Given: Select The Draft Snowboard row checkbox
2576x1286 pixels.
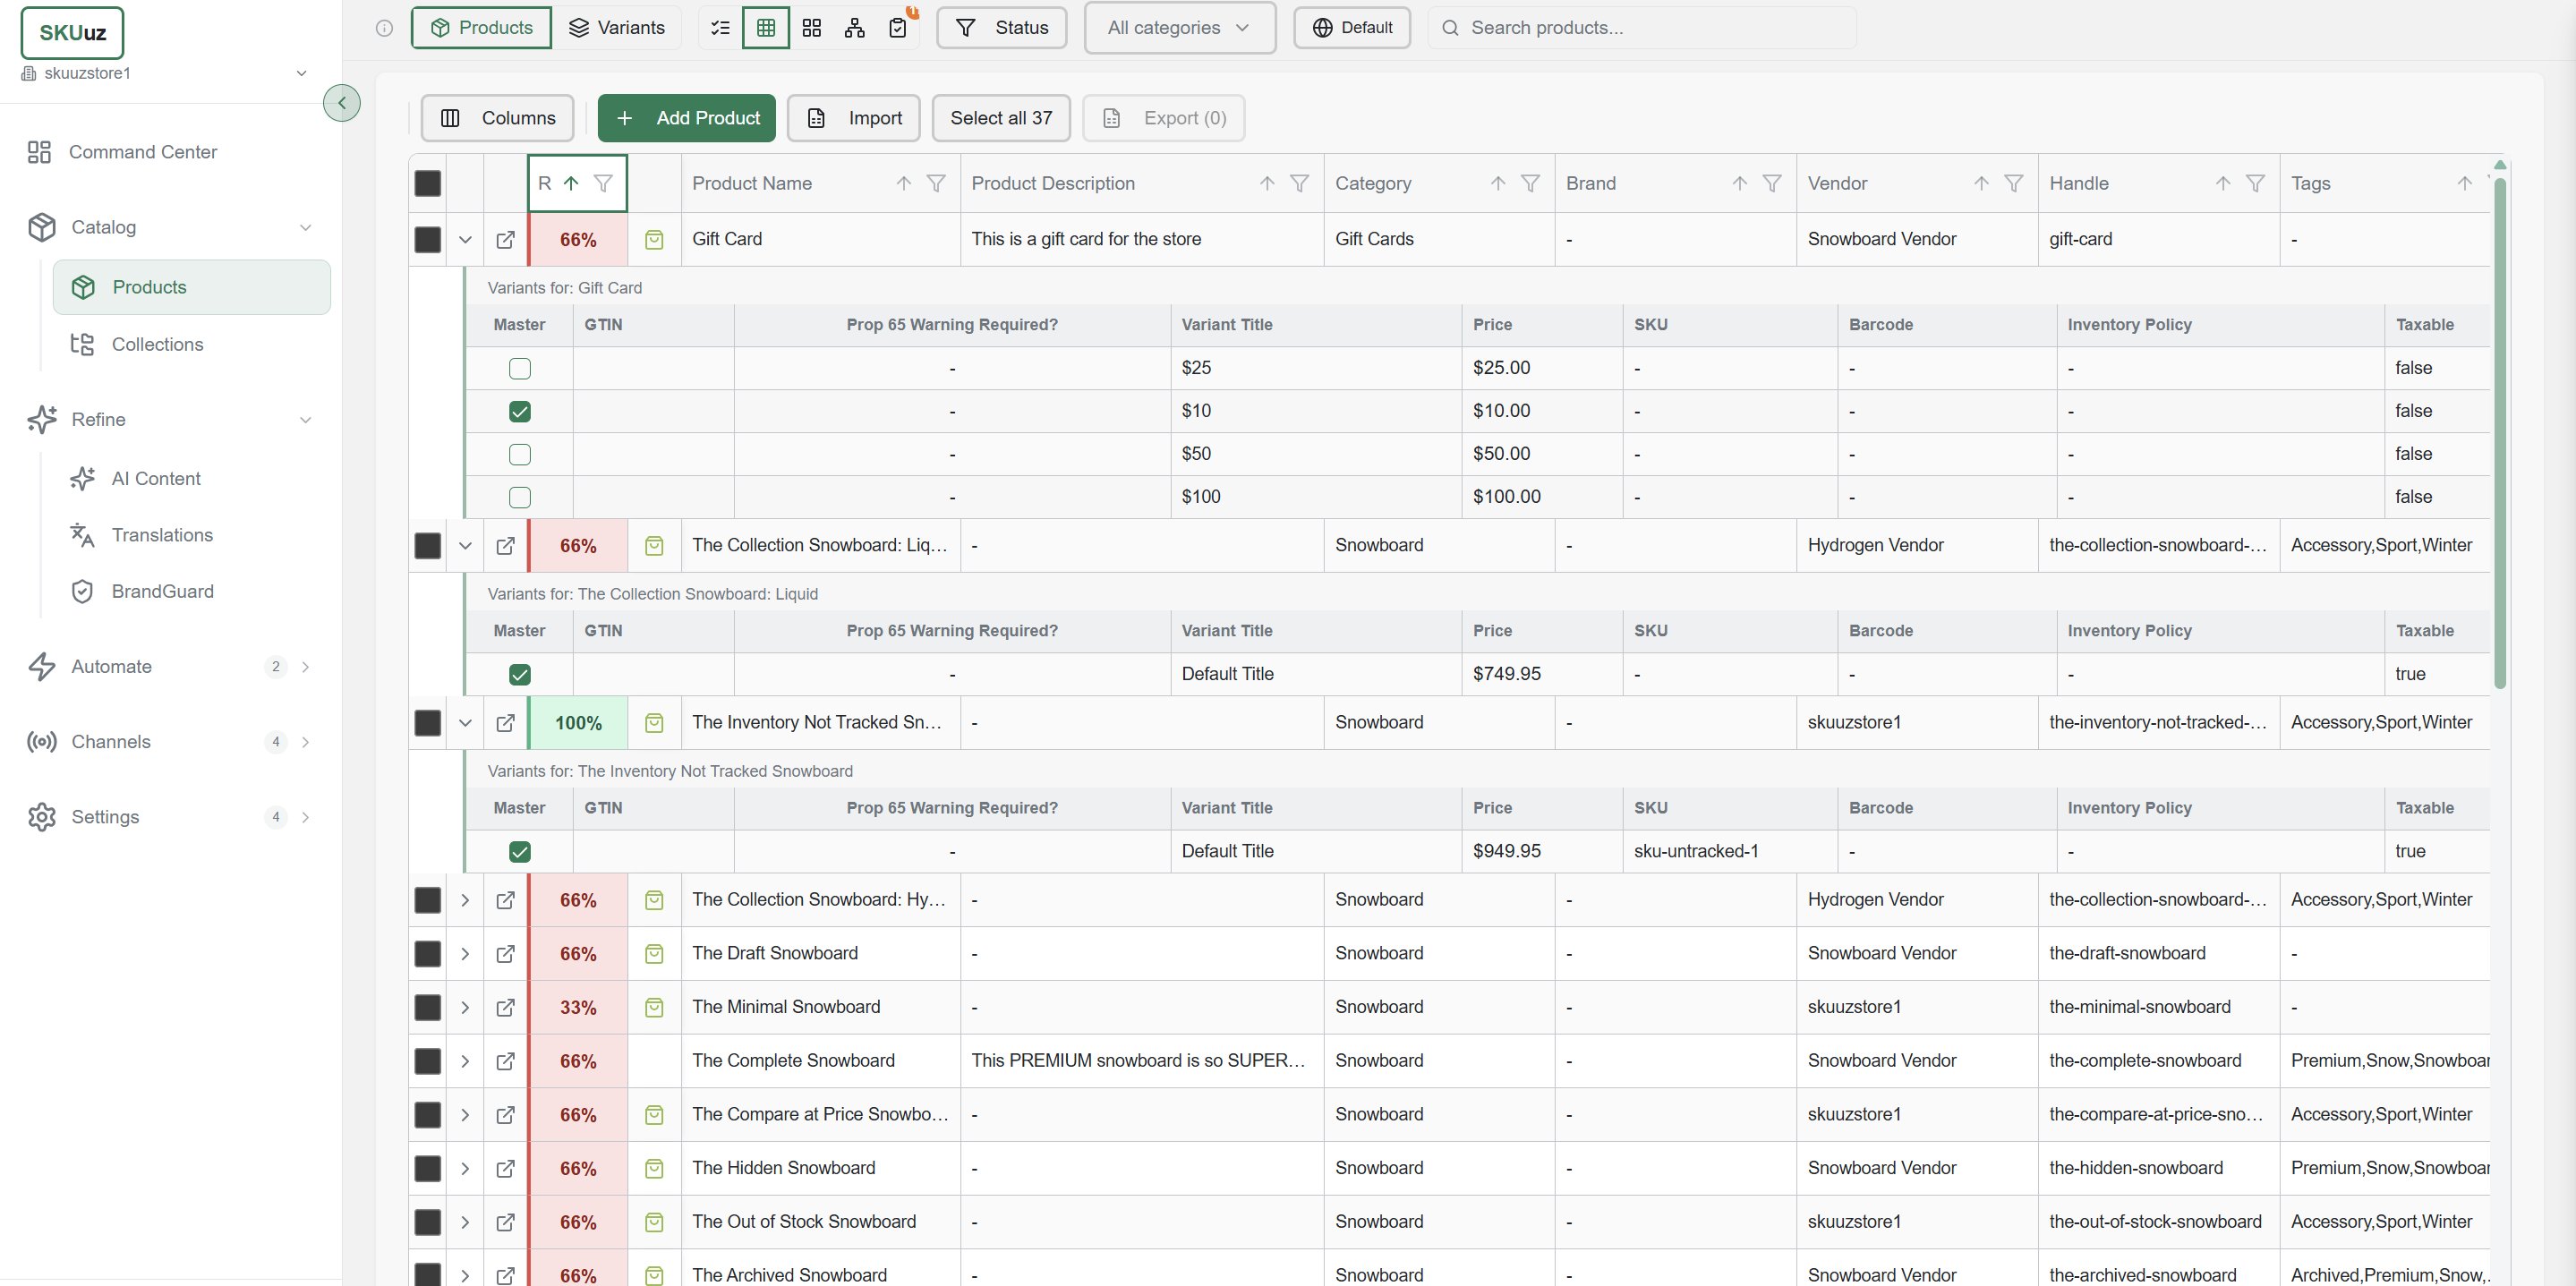Looking at the screenshot, I should coord(428,954).
